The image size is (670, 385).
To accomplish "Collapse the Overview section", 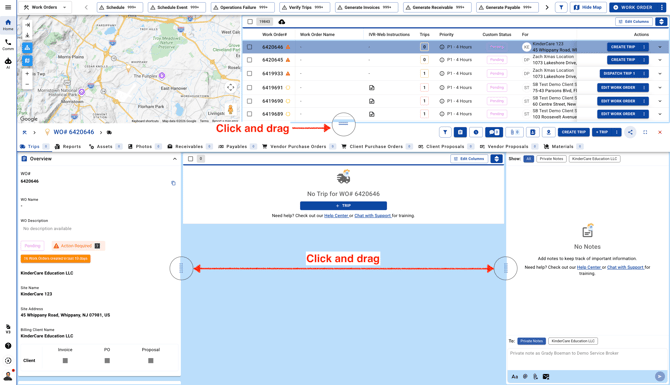I will point(174,159).
